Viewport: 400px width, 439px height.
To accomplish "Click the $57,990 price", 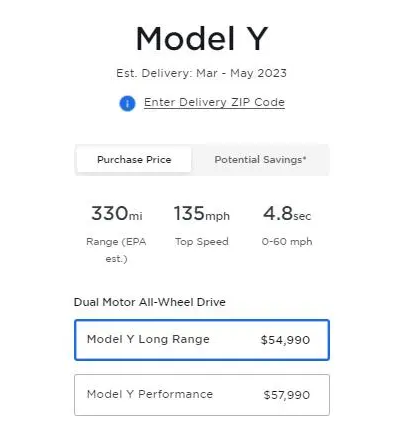I will (287, 395).
